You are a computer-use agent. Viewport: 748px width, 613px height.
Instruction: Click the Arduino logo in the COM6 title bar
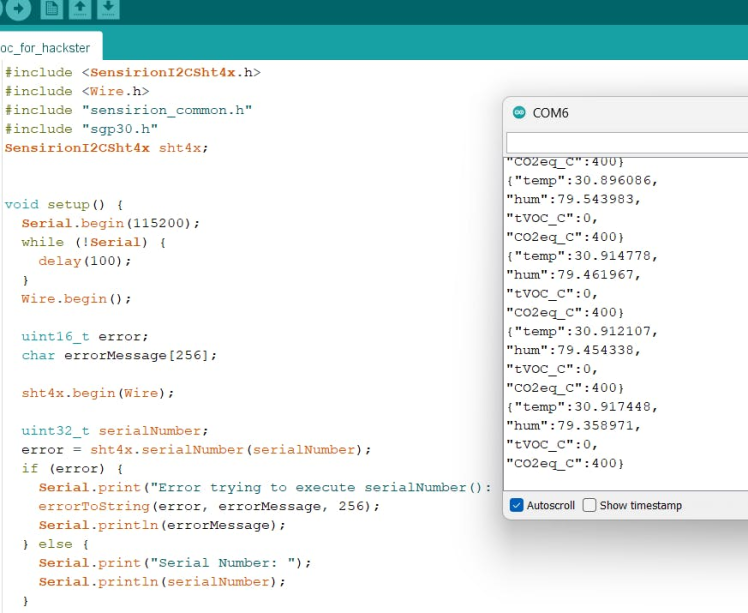click(519, 113)
